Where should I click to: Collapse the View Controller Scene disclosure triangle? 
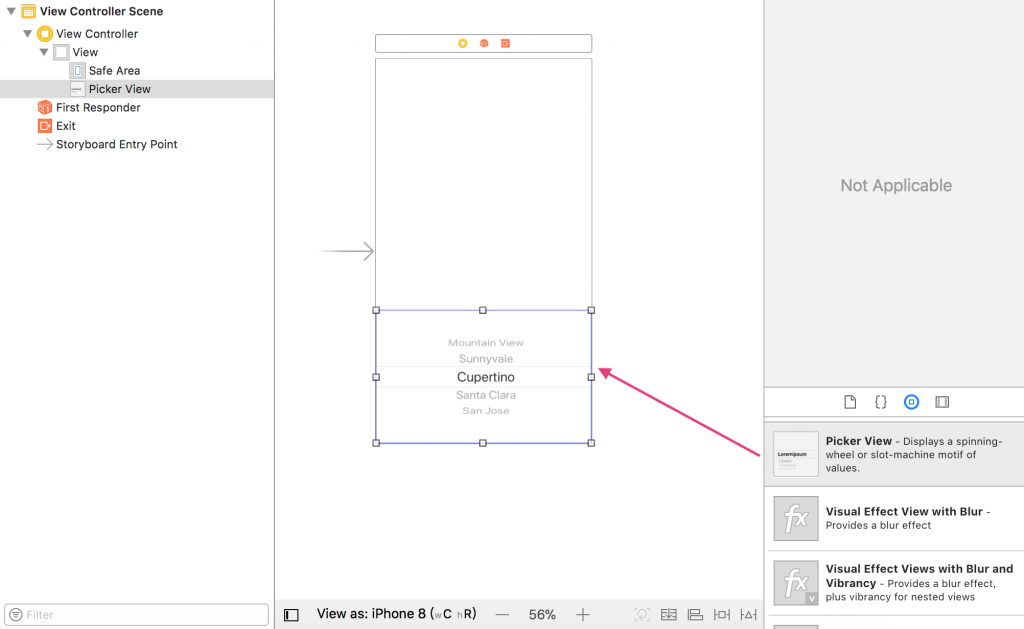pos(11,11)
